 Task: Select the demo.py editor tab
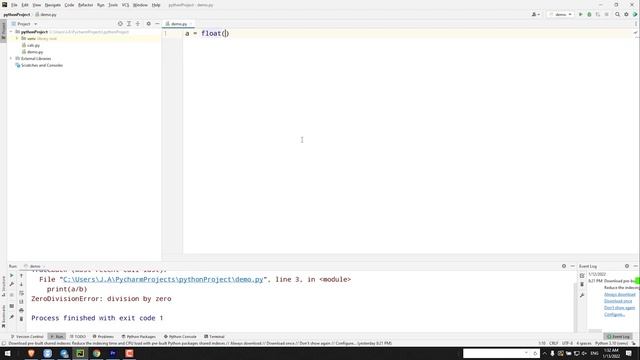(178, 24)
